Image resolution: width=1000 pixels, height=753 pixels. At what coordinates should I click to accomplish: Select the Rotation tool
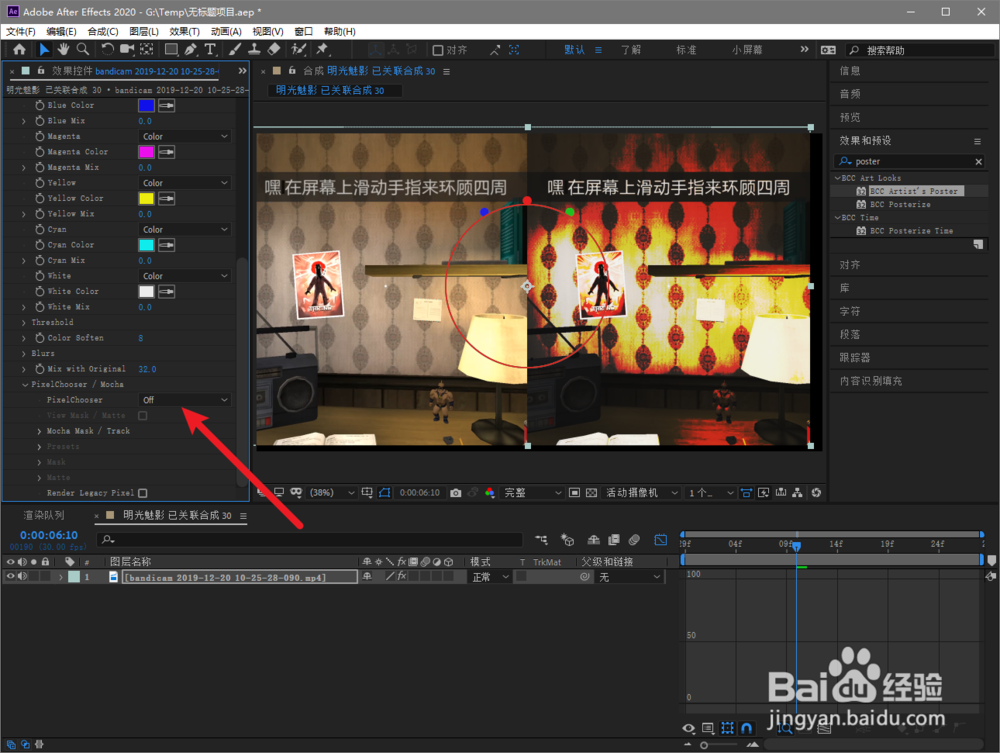[108, 50]
